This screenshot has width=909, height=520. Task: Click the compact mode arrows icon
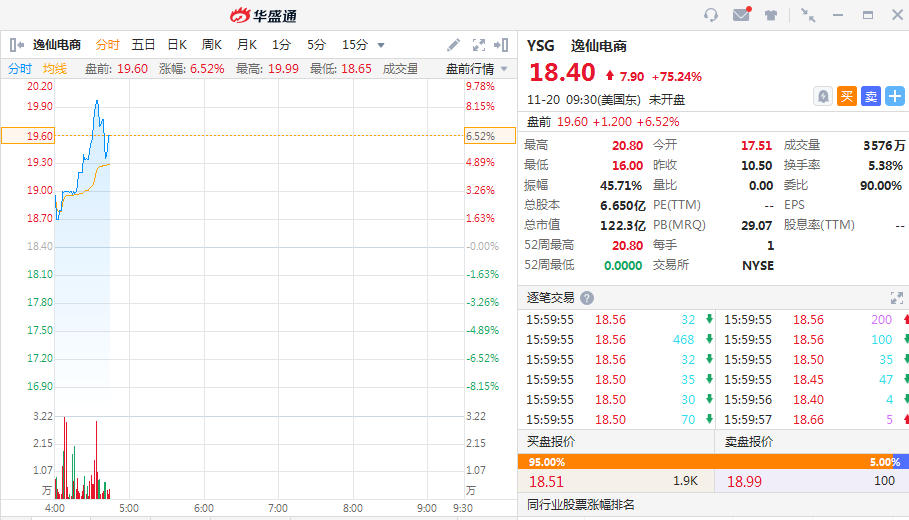(x=808, y=15)
